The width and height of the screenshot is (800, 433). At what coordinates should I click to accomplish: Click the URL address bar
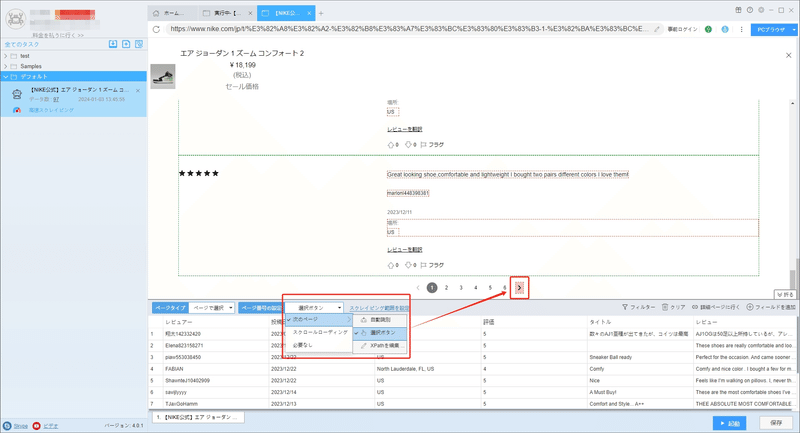point(408,29)
